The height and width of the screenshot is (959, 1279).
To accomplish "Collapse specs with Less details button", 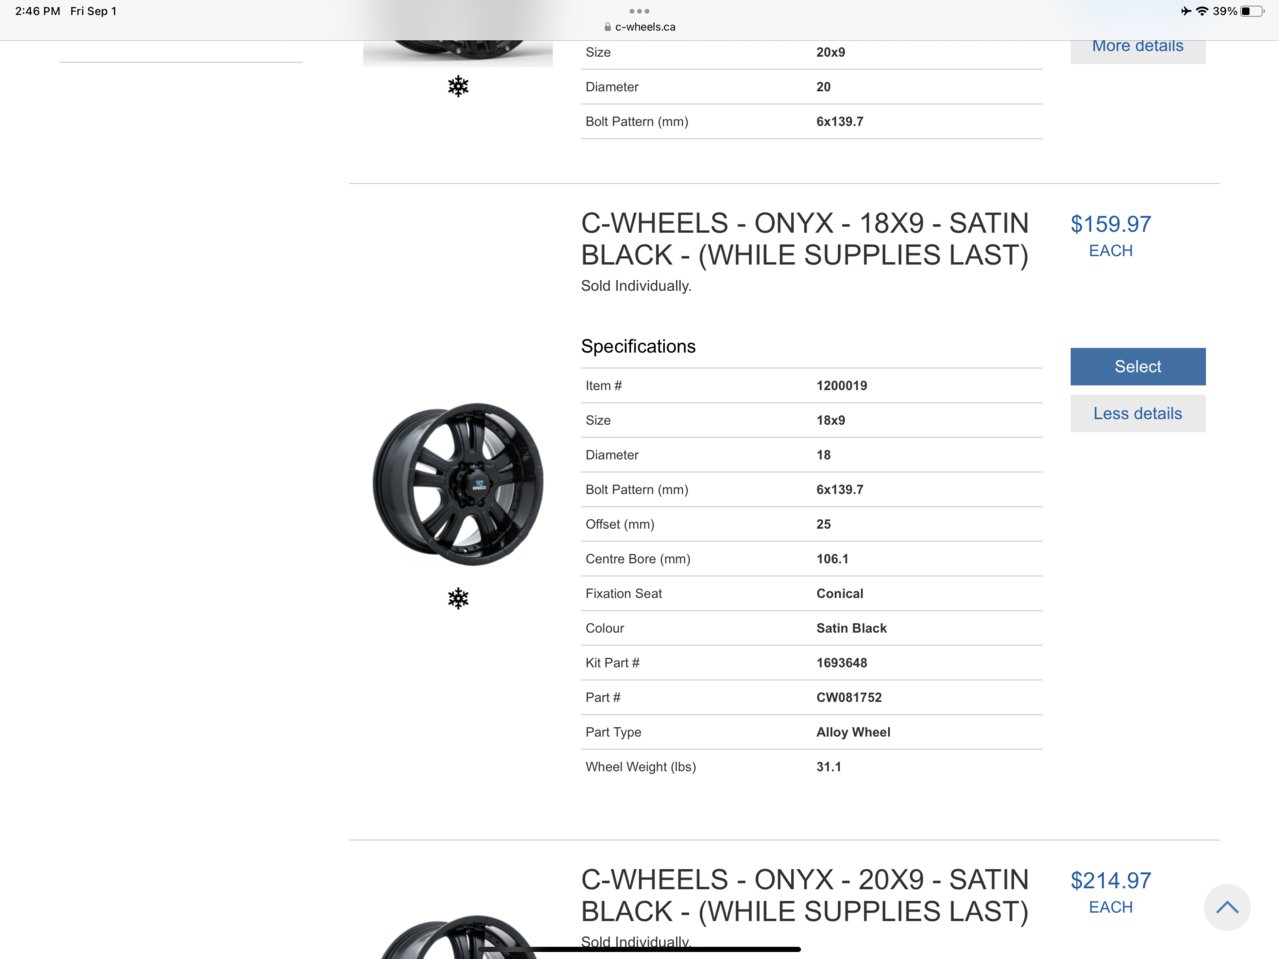I will pos(1137,413).
